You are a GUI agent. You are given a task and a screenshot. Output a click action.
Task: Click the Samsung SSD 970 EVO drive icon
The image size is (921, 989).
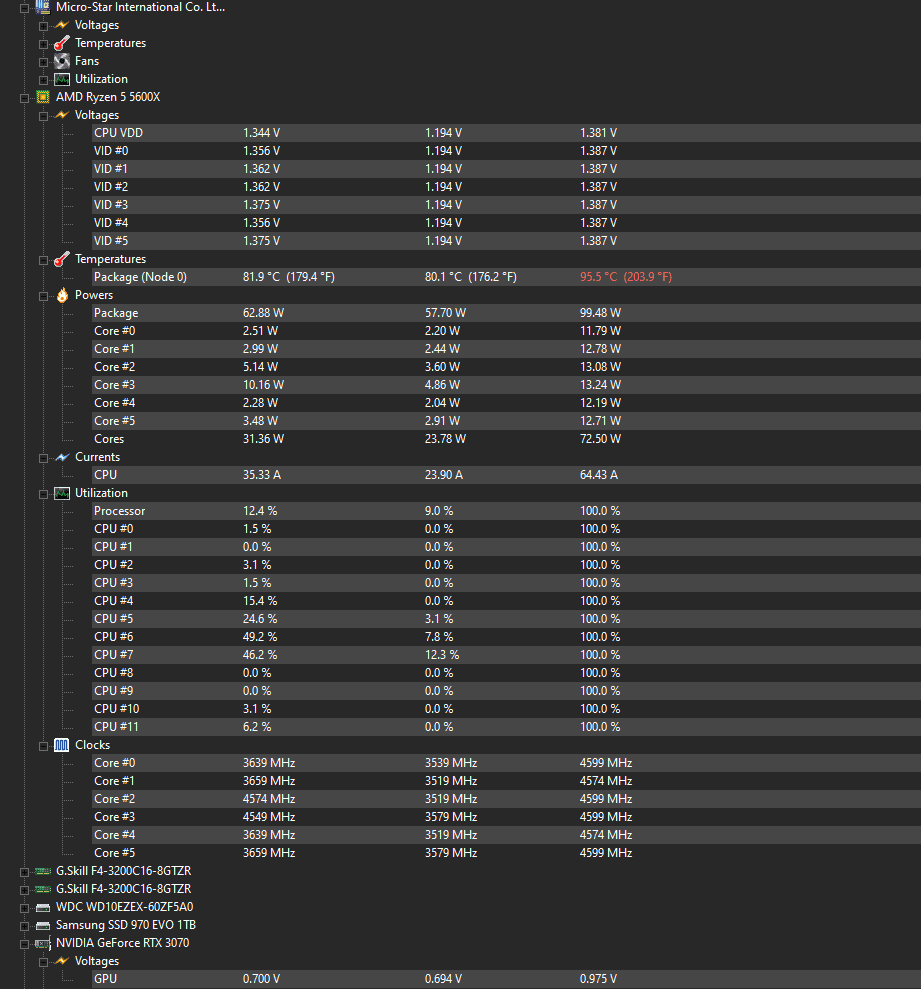coord(42,925)
